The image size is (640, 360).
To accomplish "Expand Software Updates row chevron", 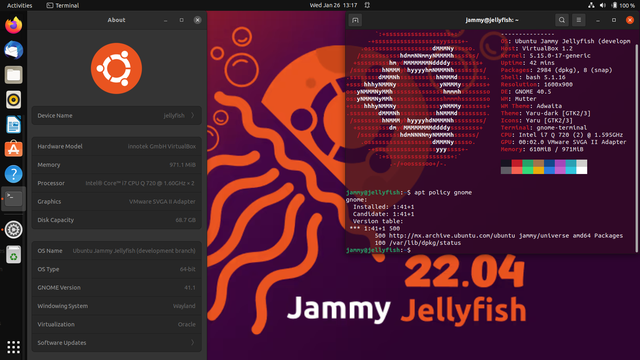I will (x=193, y=343).
